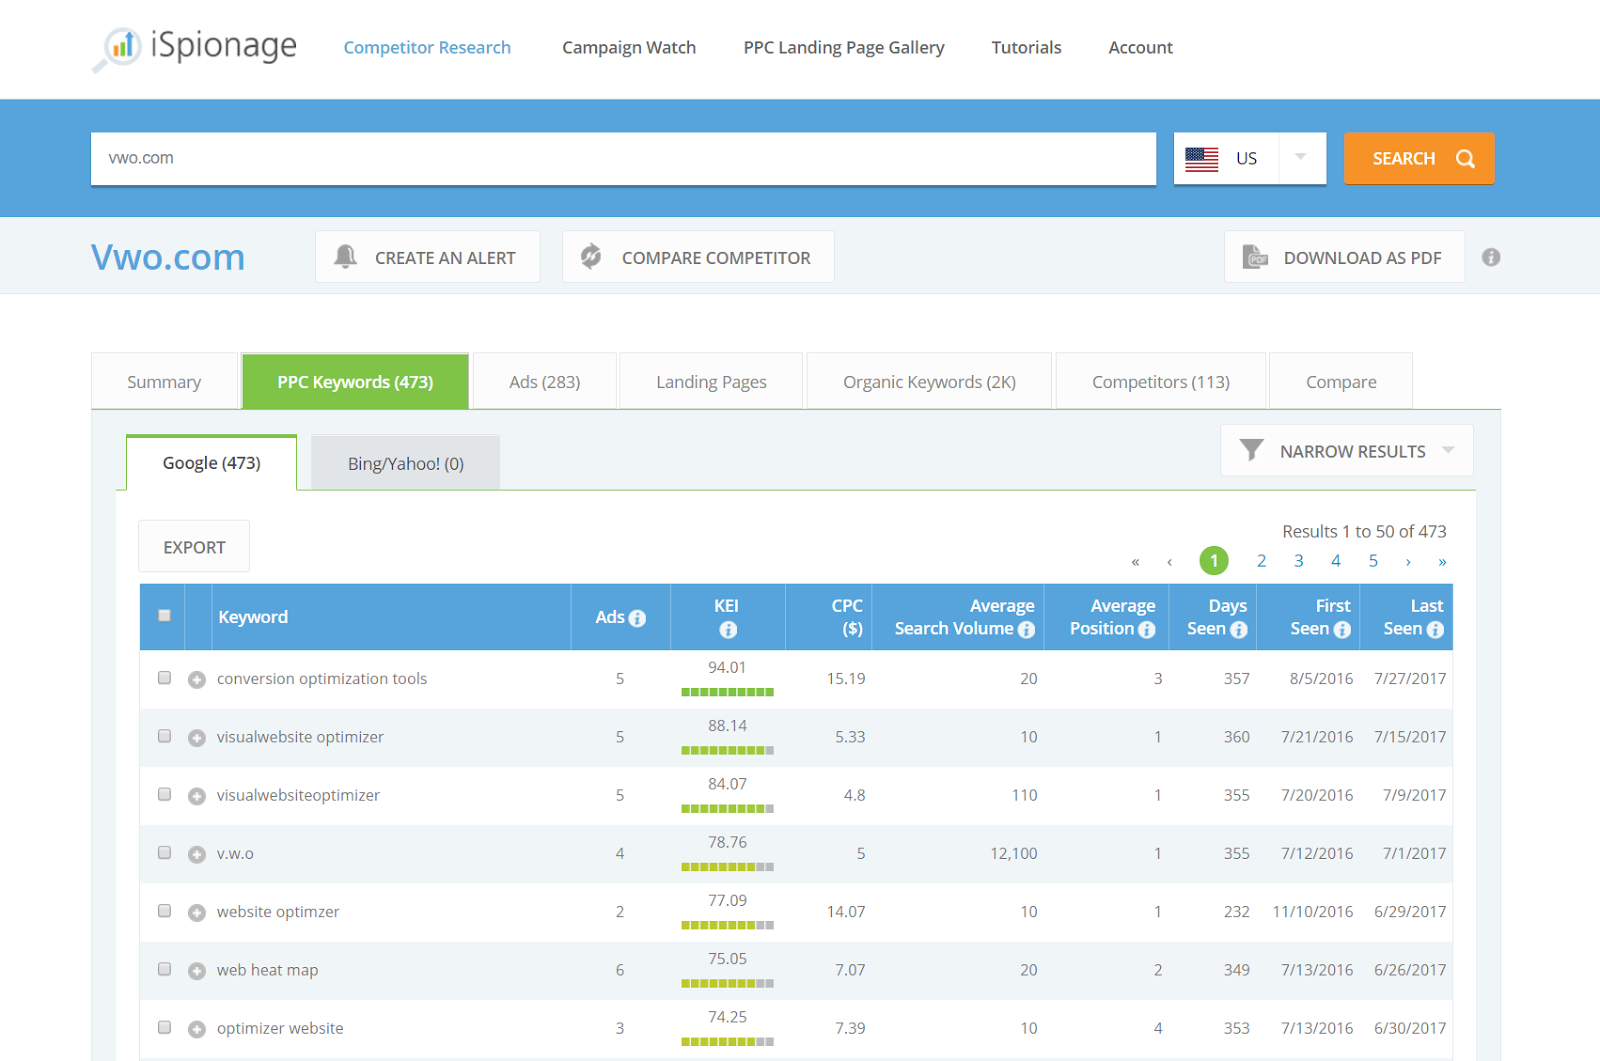Expand the optimizer website row
Image resolution: width=1600 pixels, height=1061 pixels.
click(x=197, y=1029)
